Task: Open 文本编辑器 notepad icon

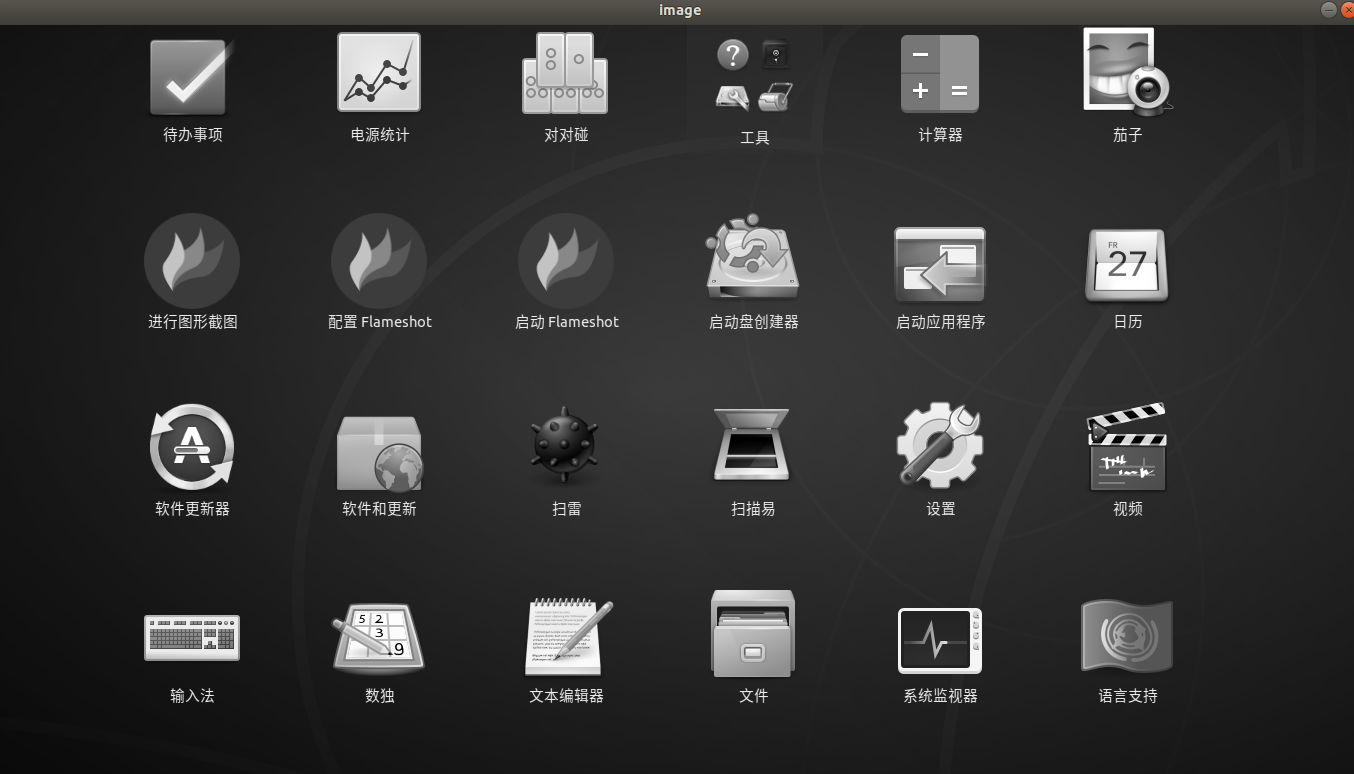Action: [x=568, y=636]
